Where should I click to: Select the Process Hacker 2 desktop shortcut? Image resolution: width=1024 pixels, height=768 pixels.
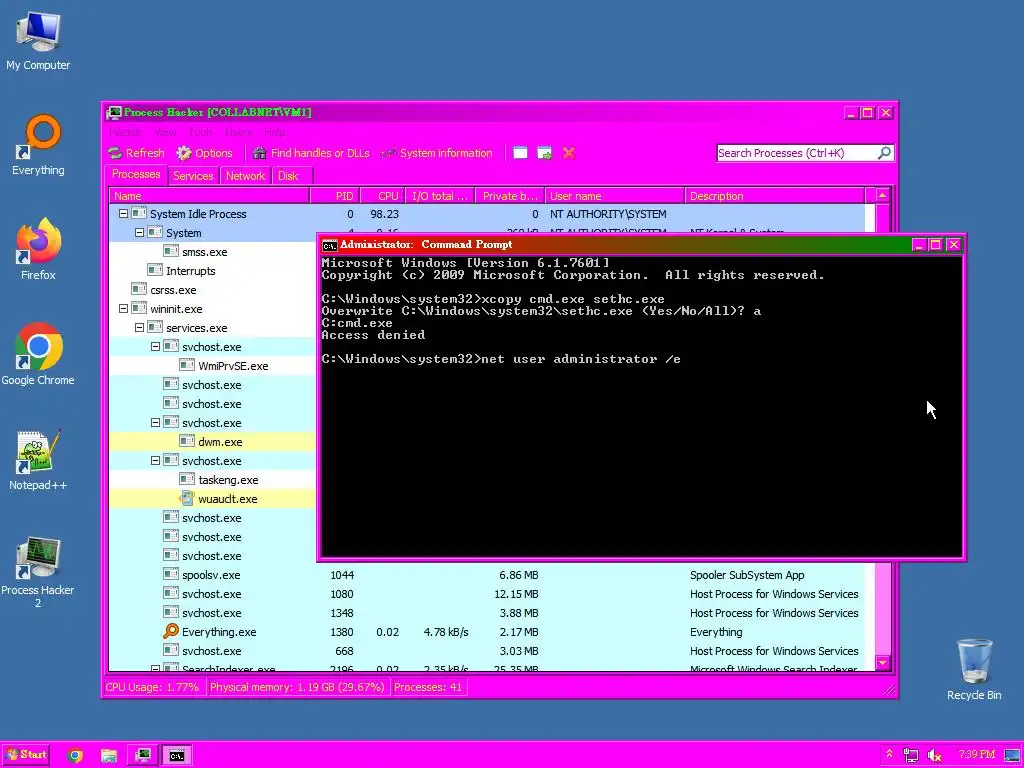pyautogui.click(x=38, y=572)
